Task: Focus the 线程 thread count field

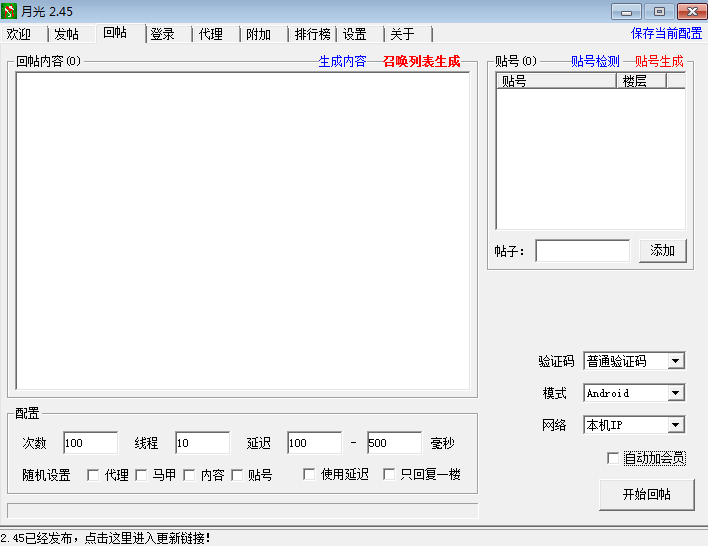Action: [202, 443]
